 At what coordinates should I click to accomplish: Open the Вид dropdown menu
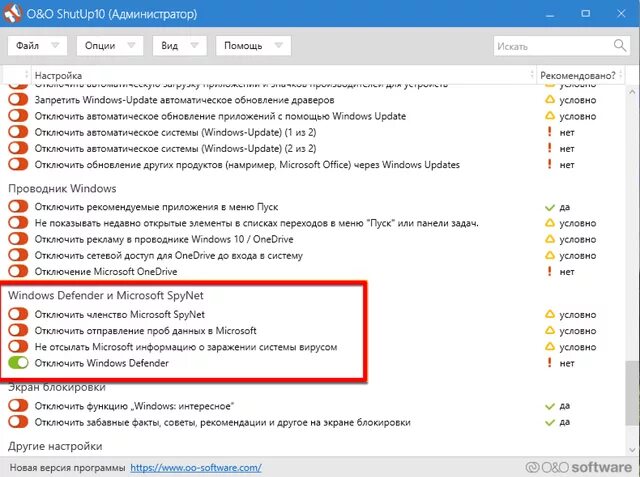[x=180, y=45]
